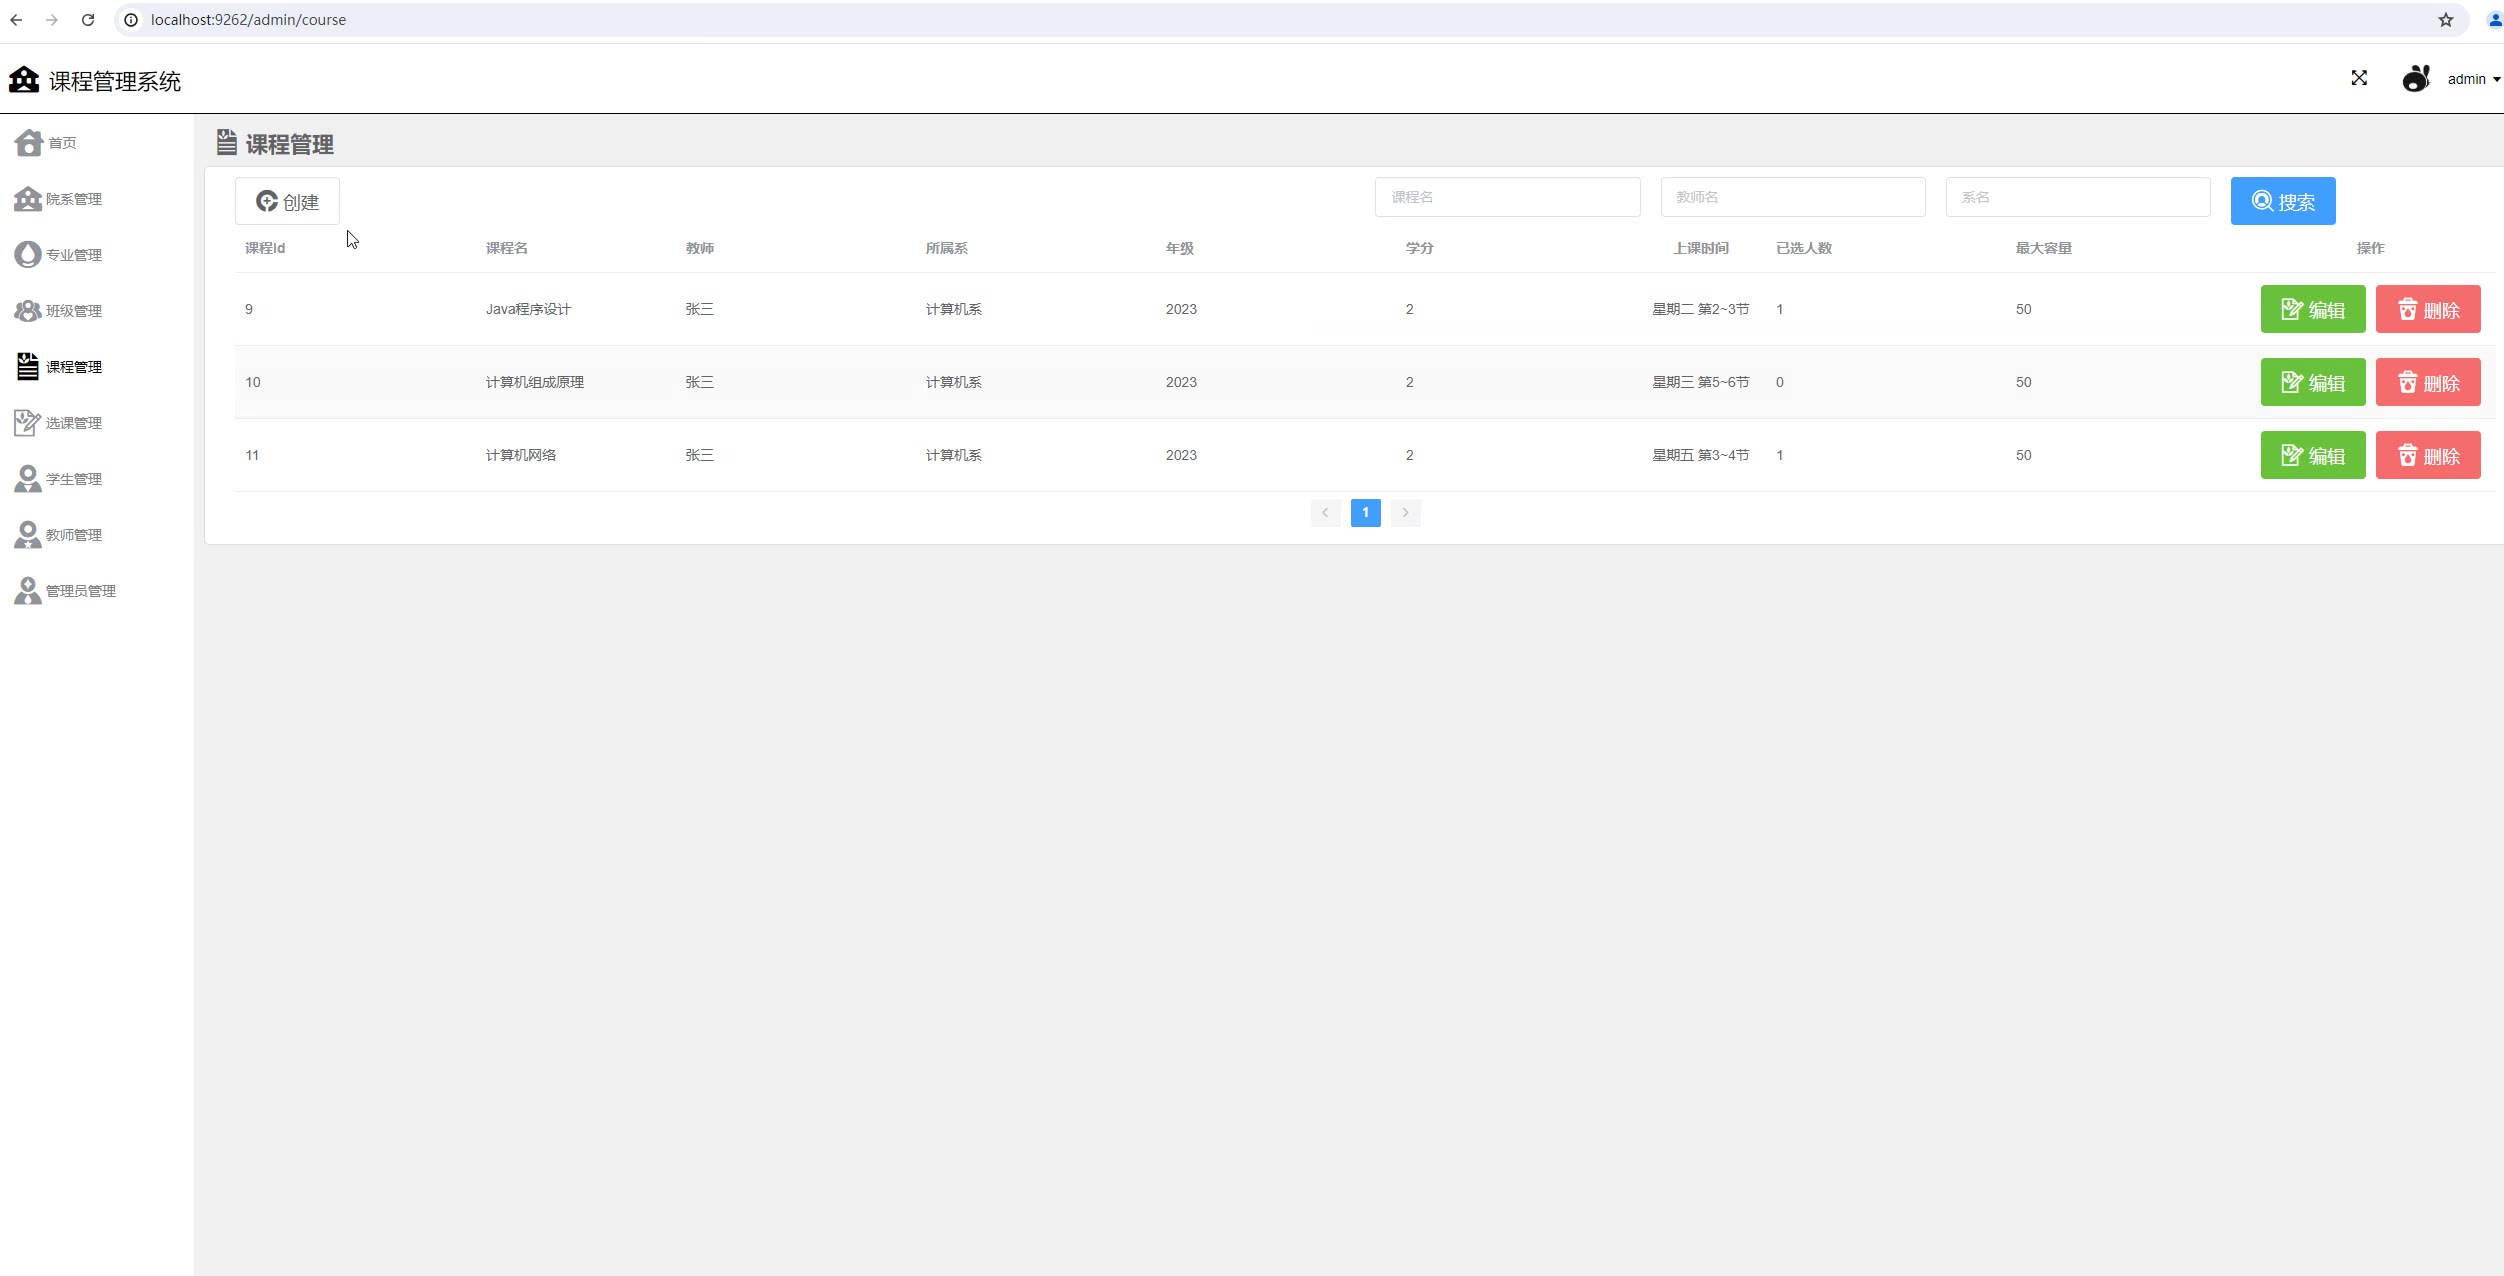Open 班级管理 in the sidebar
The width and height of the screenshot is (2504, 1276).
[x=74, y=311]
